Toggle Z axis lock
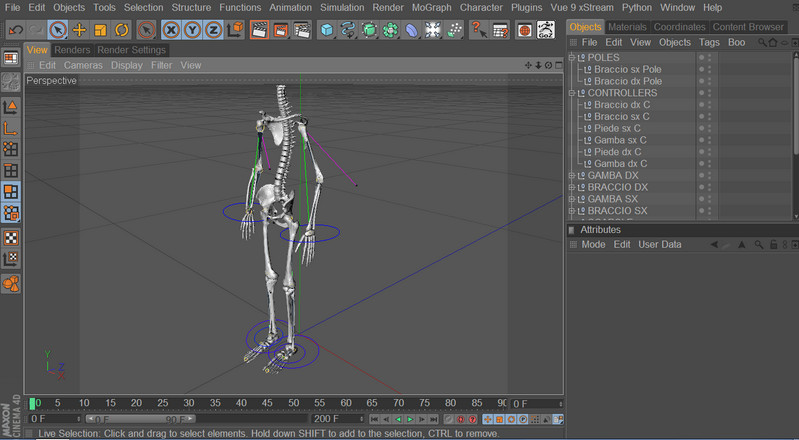799x440 pixels. click(212, 30)
